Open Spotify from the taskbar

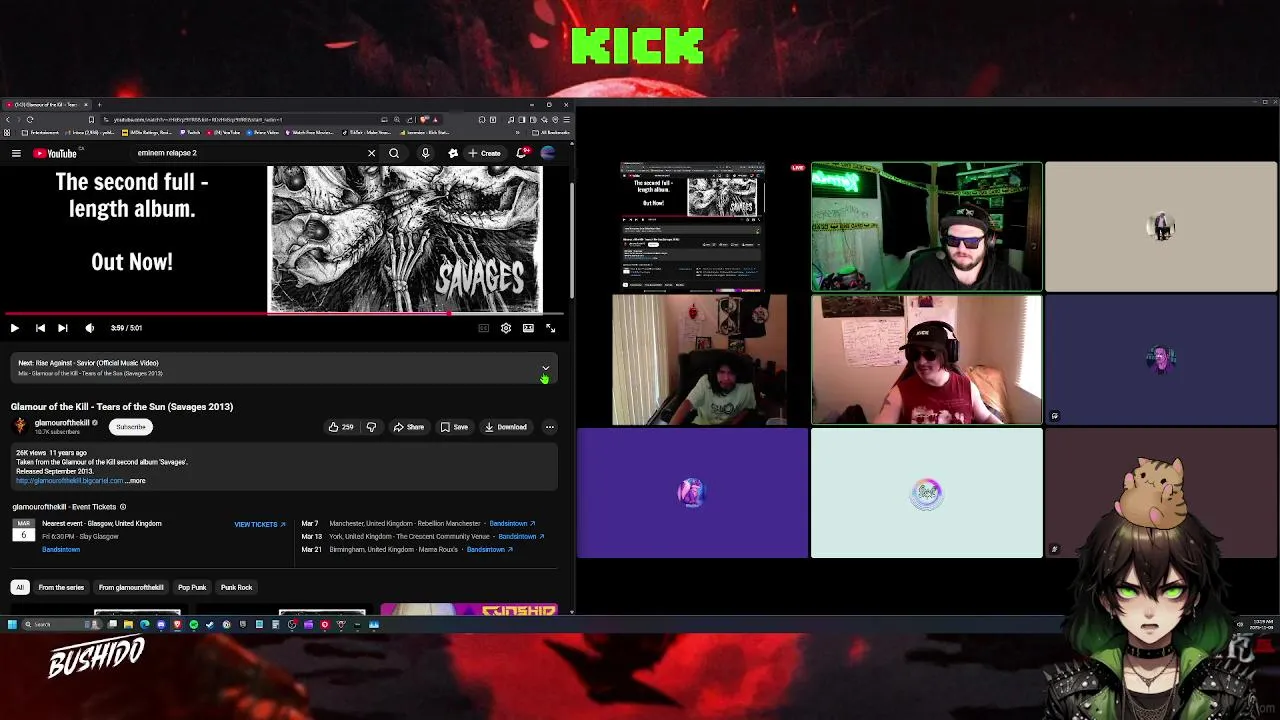pos(193,625)
